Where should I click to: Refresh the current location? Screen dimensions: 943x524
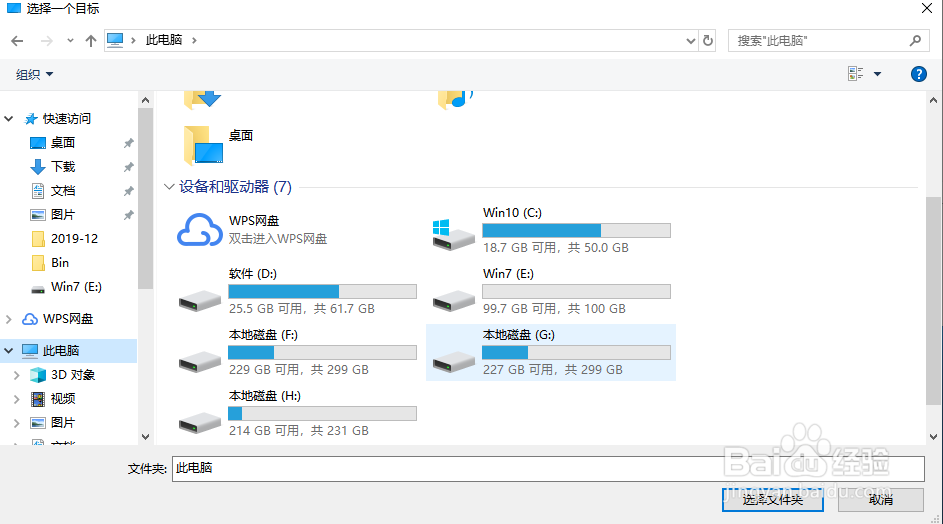tap(708, 40)
